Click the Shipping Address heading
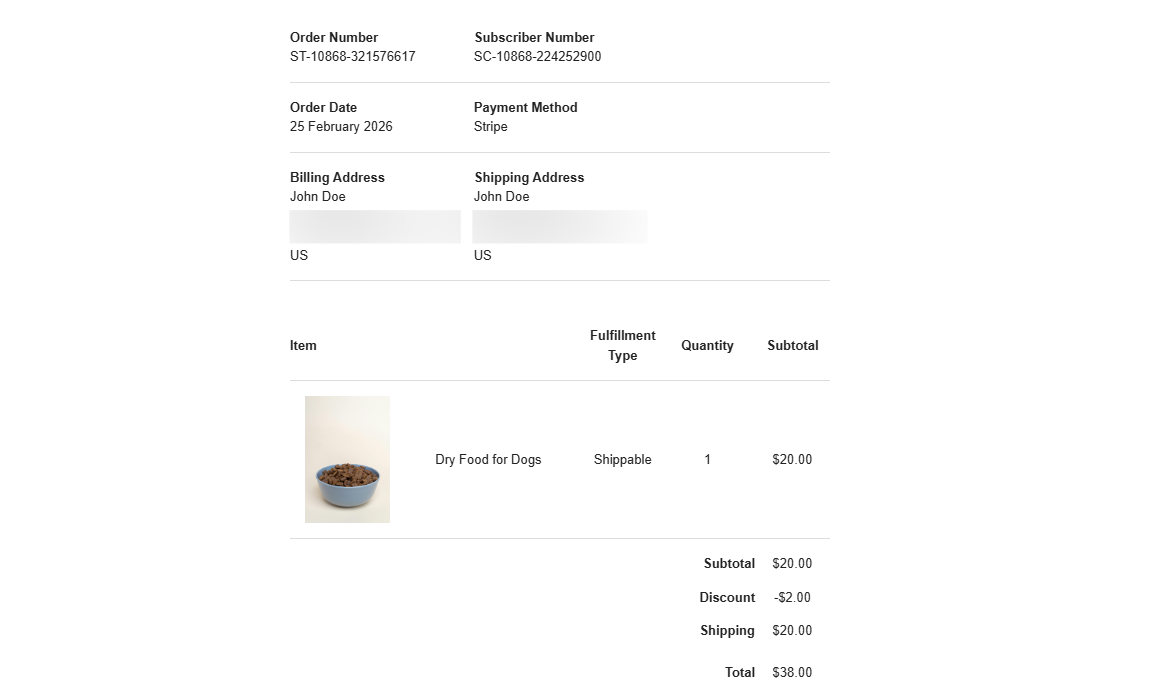Screen dimensions: 1152x697 point(529,177)
